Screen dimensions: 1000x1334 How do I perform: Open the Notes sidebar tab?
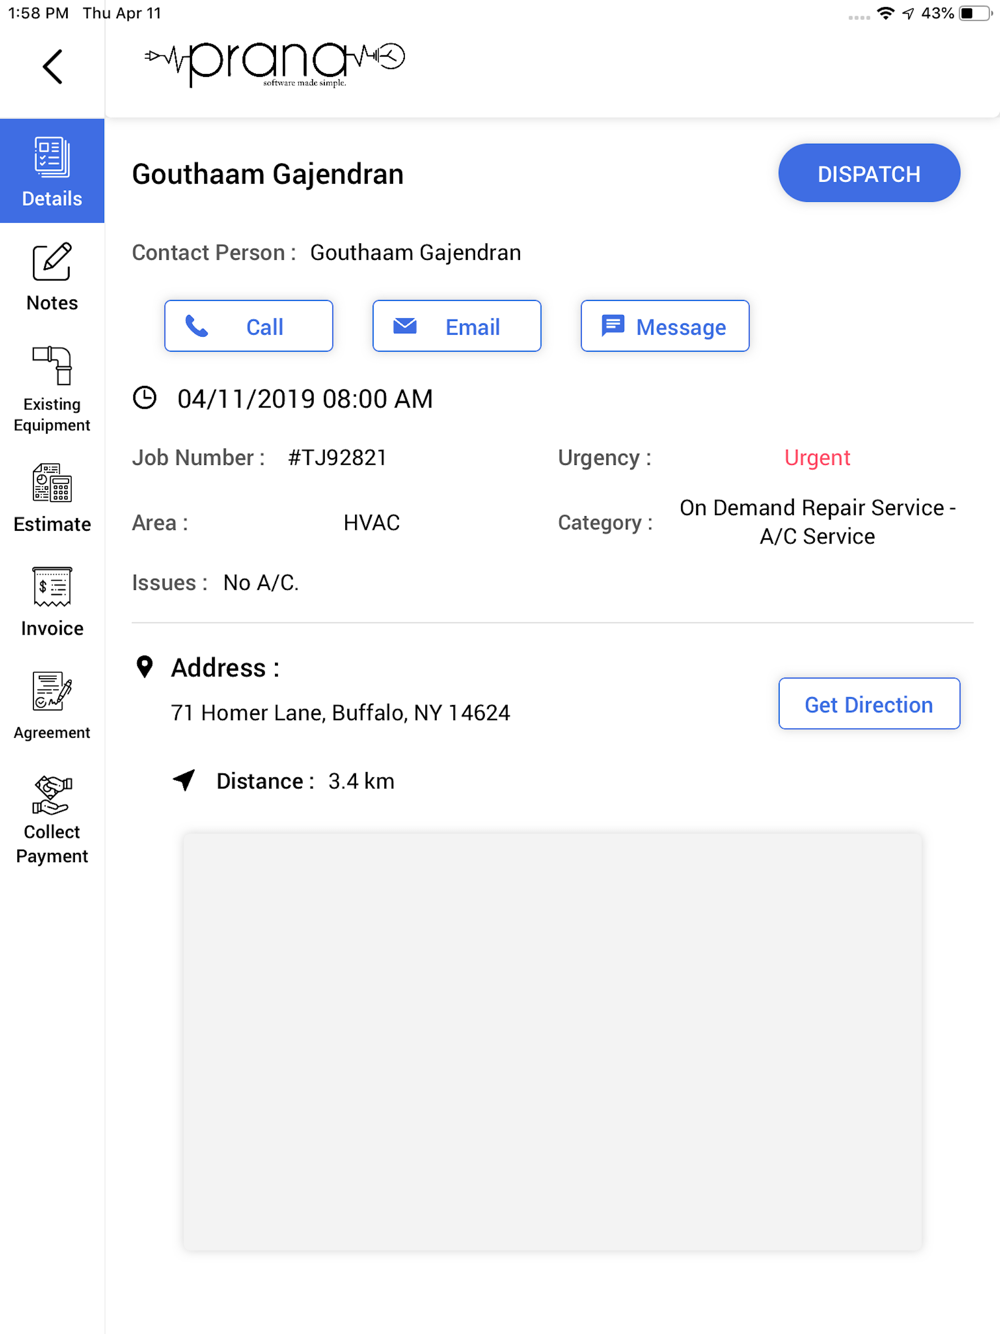tap(52, 277)
